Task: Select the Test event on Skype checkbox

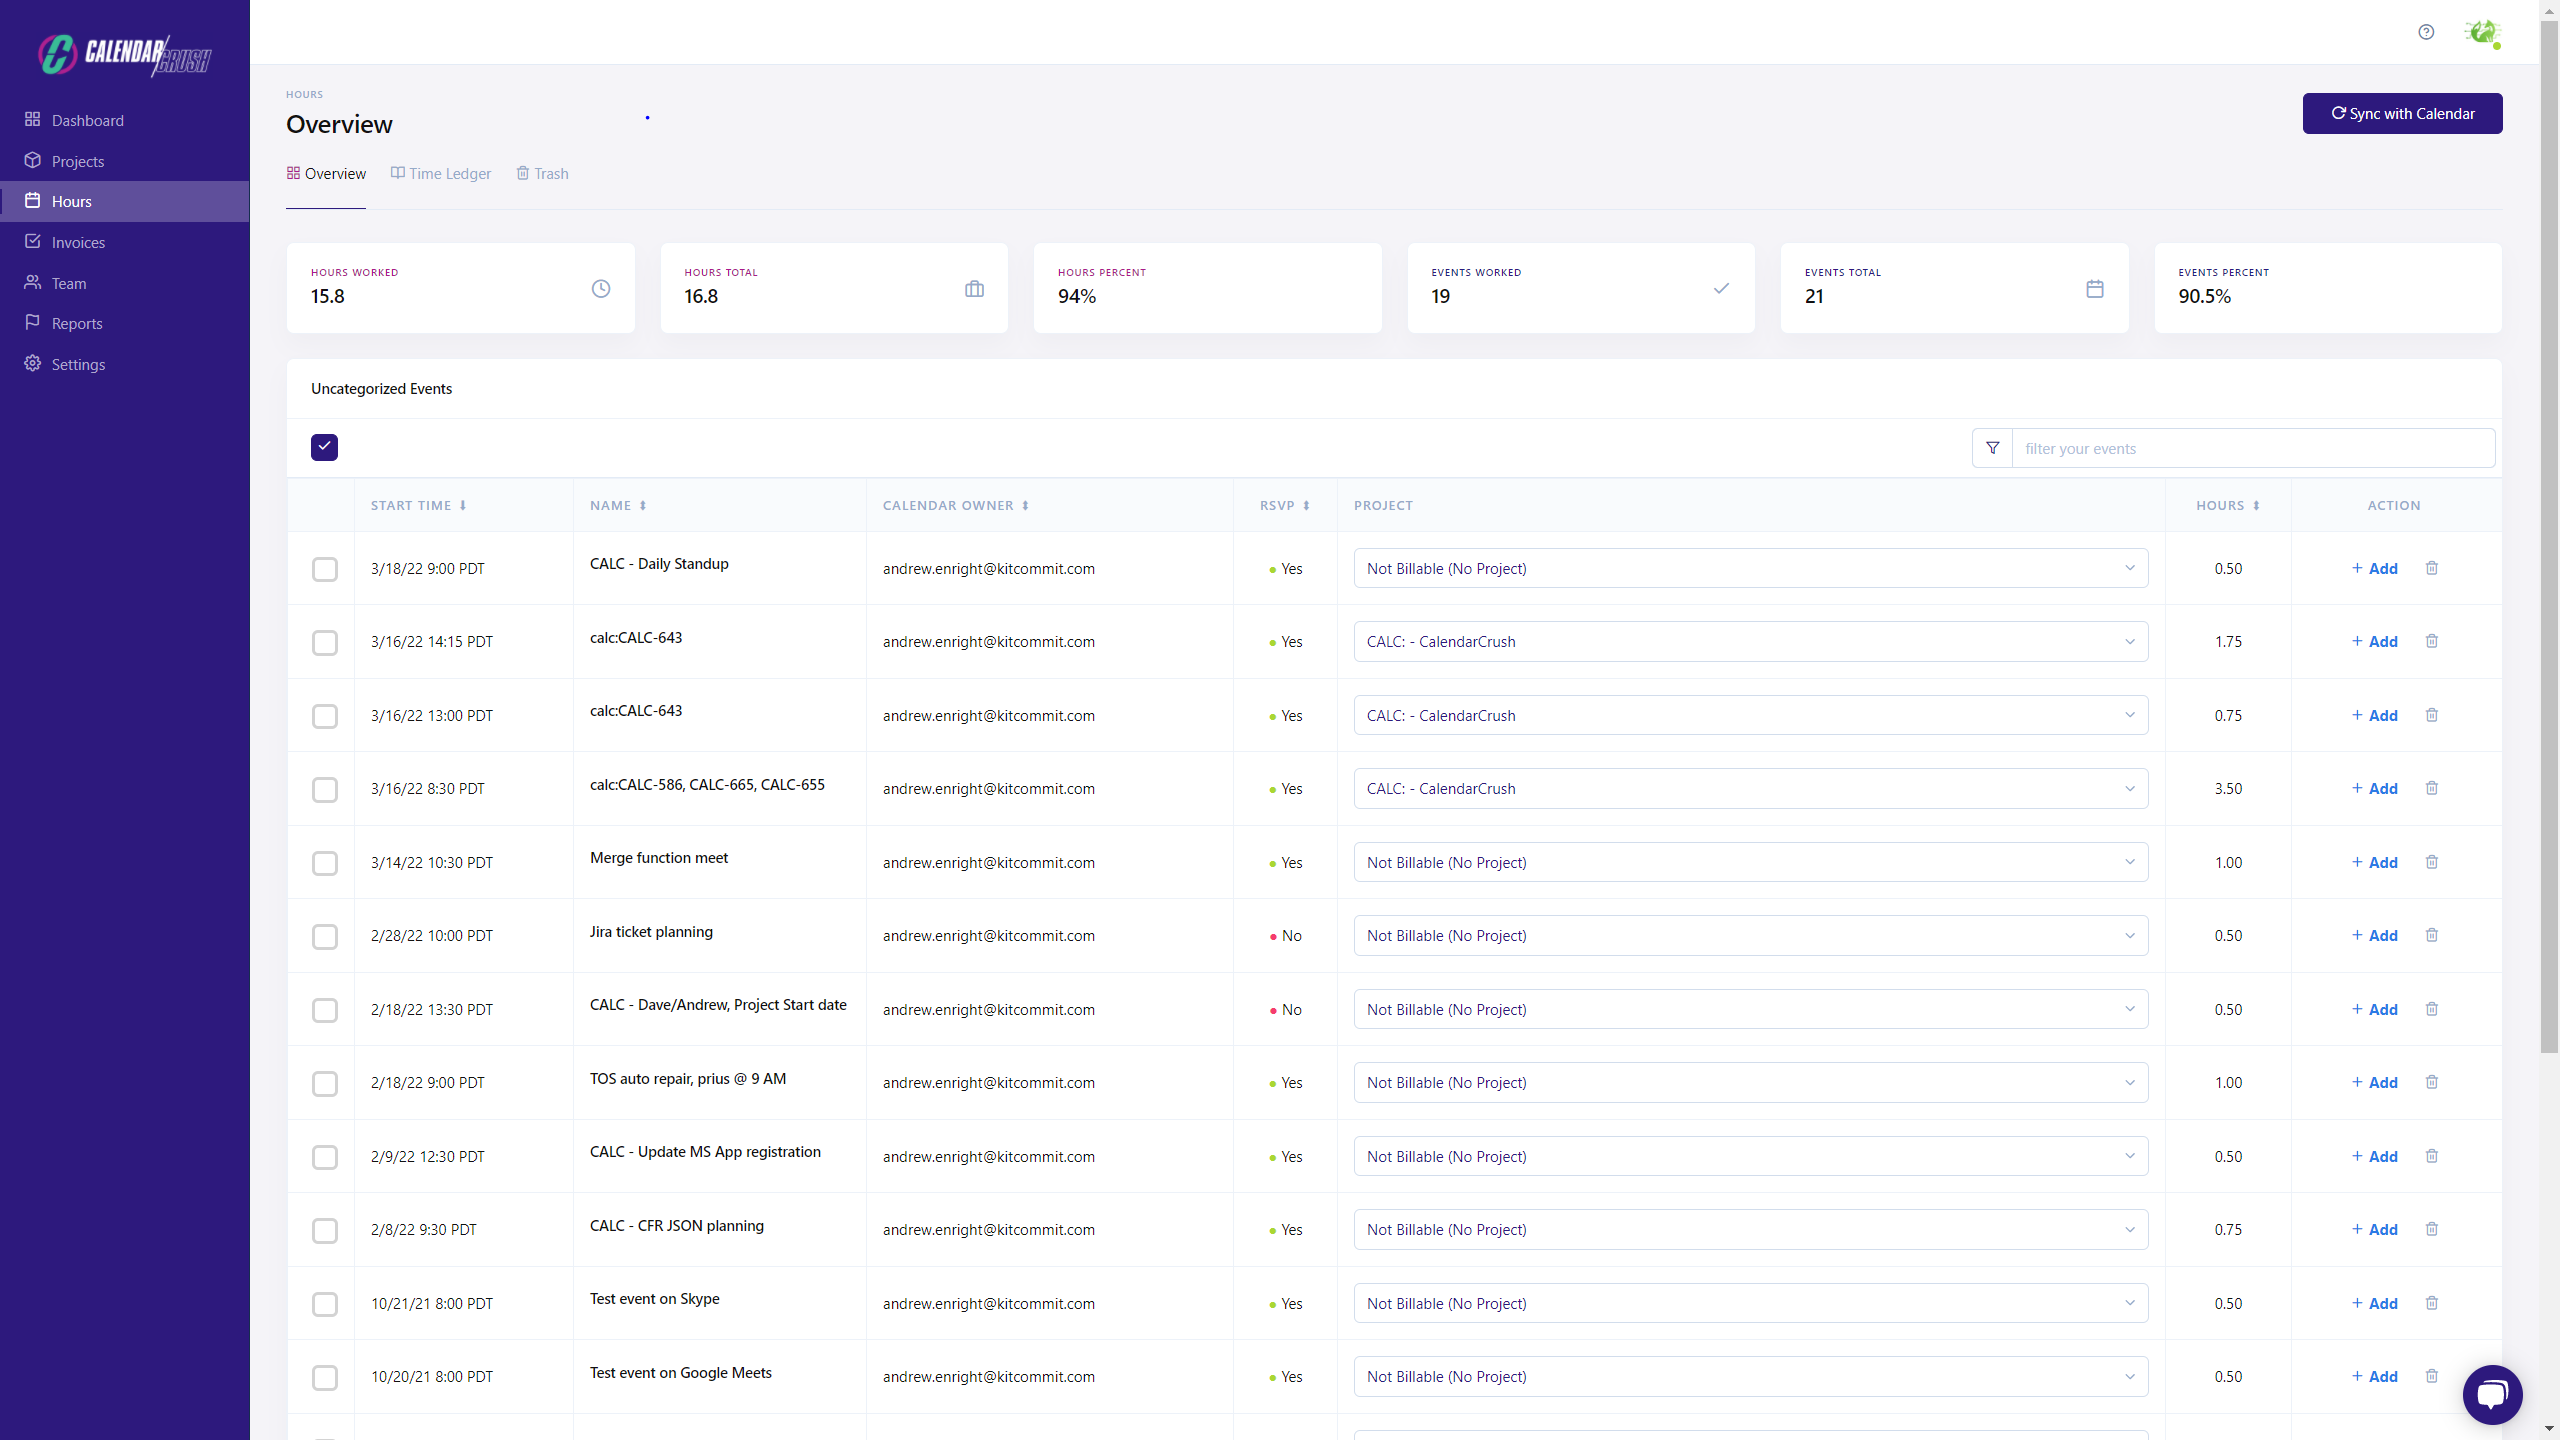Action: click(324, 1304)
